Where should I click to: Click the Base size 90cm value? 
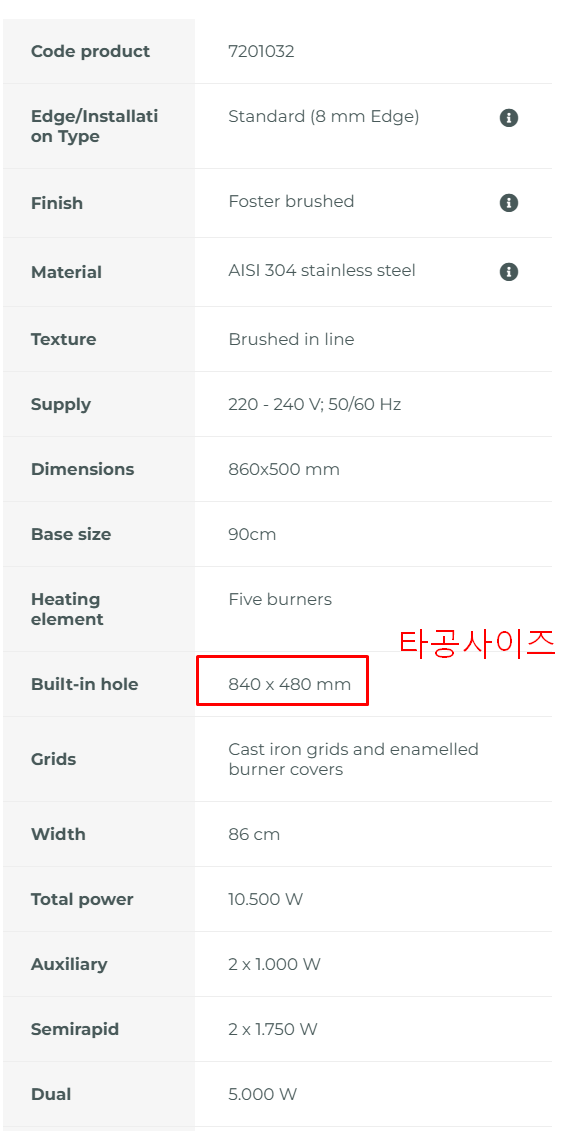click(x=252, y=534)
